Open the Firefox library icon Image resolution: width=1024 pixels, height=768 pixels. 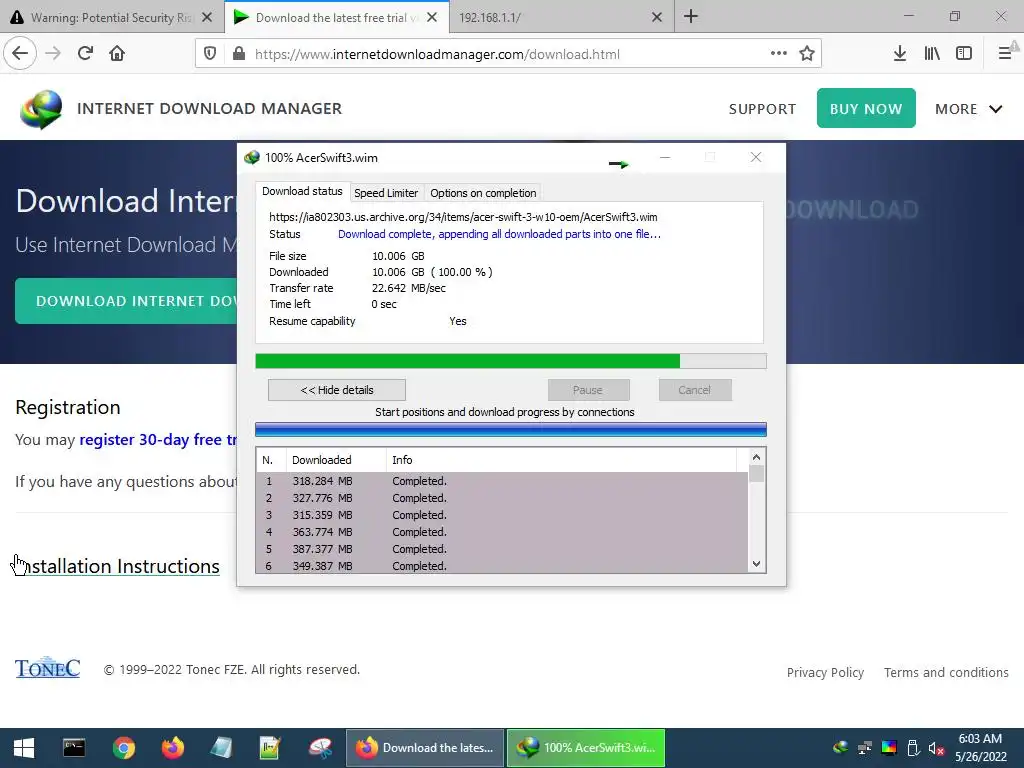(932, 54)
